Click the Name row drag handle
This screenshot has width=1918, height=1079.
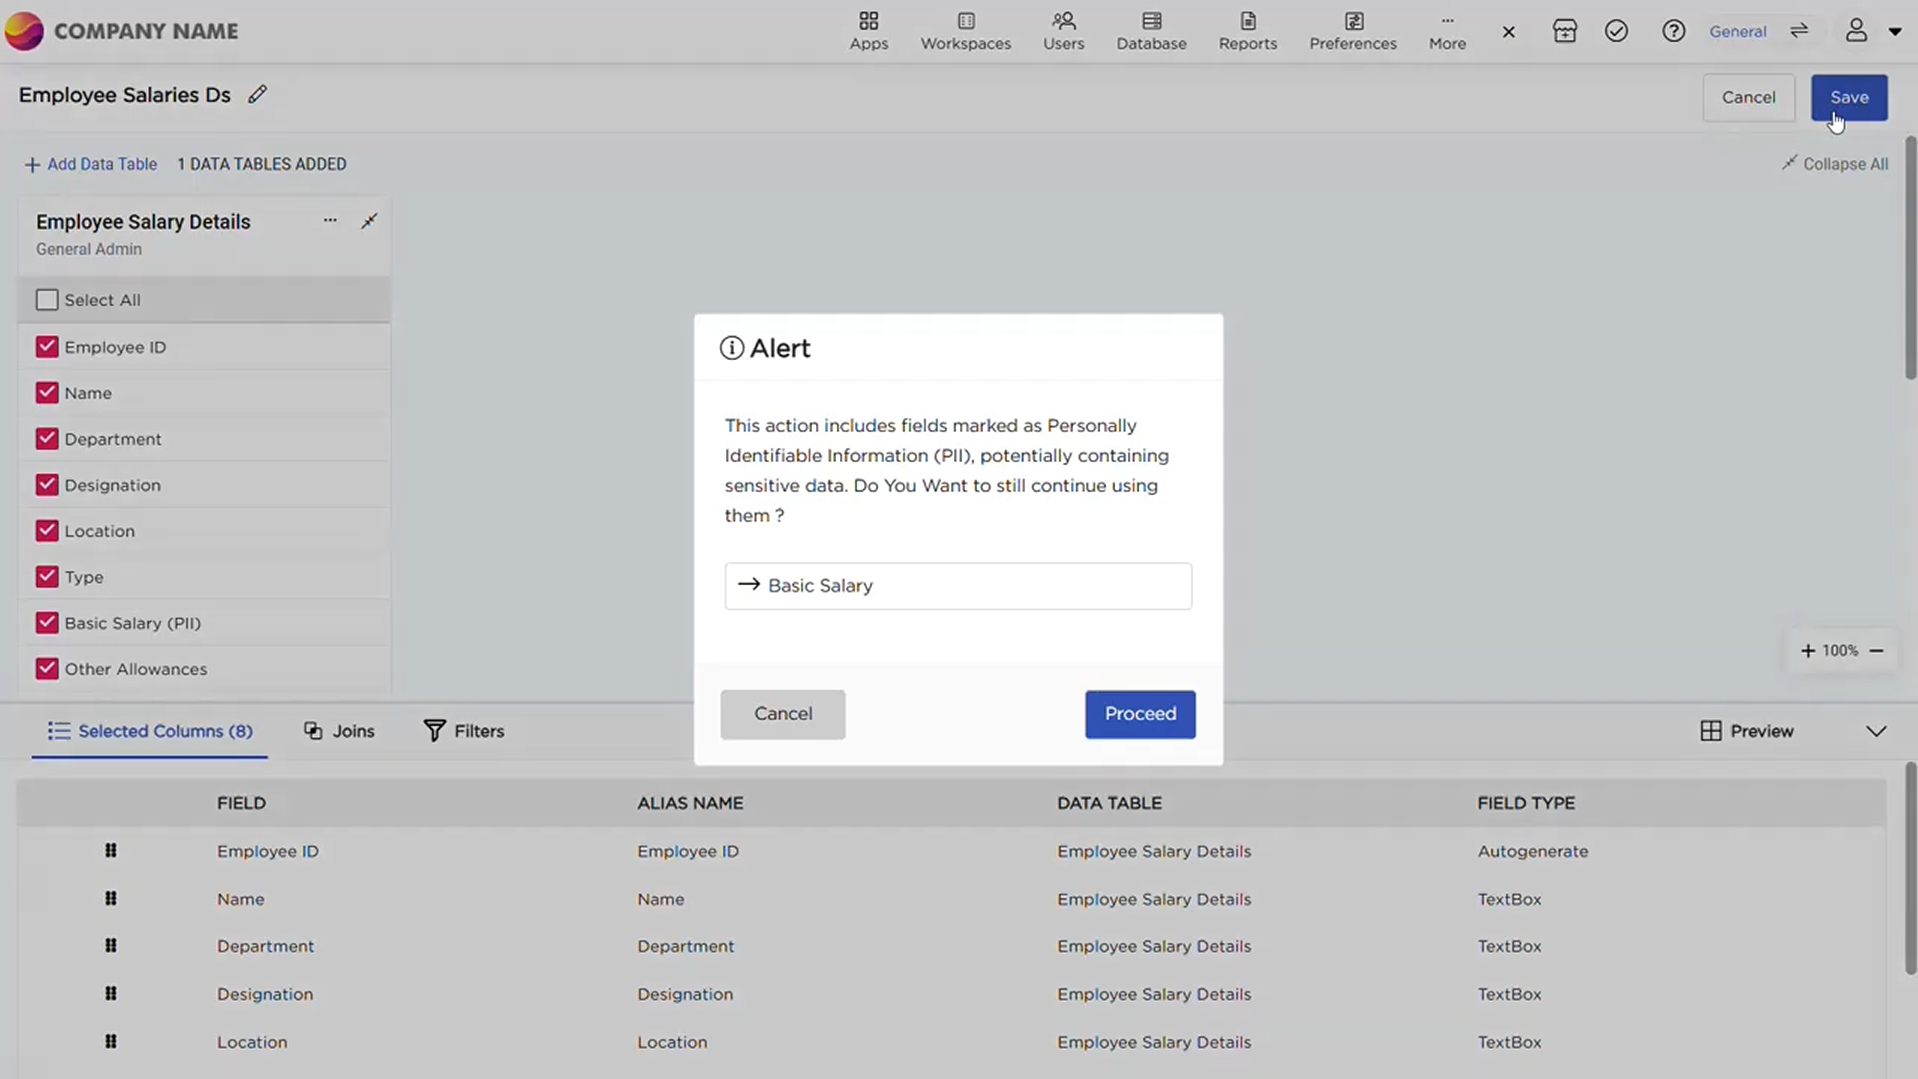pos(111,899)
